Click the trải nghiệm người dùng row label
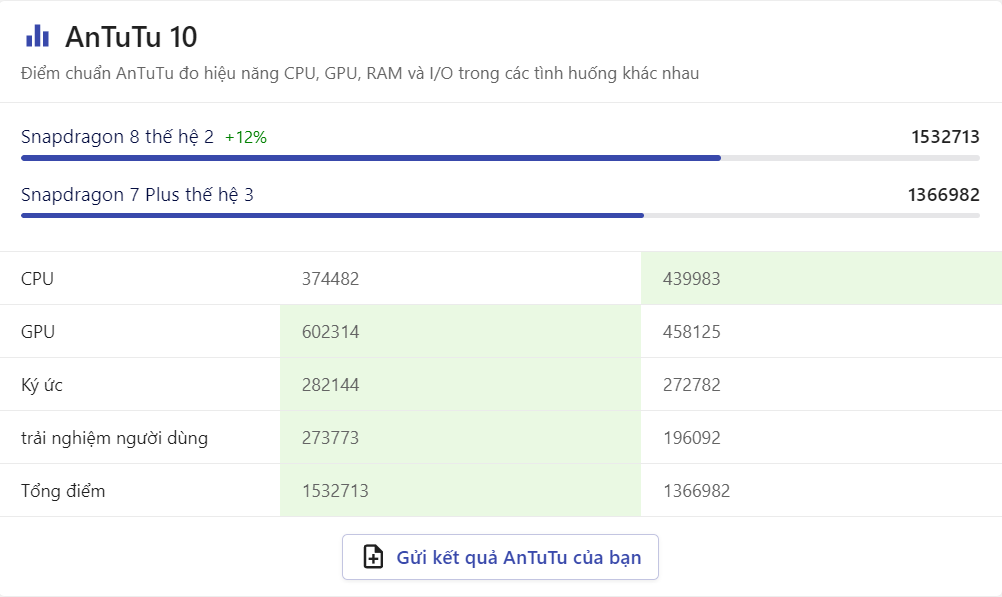Screen dimensions: 1002x597 pos(114,438)
